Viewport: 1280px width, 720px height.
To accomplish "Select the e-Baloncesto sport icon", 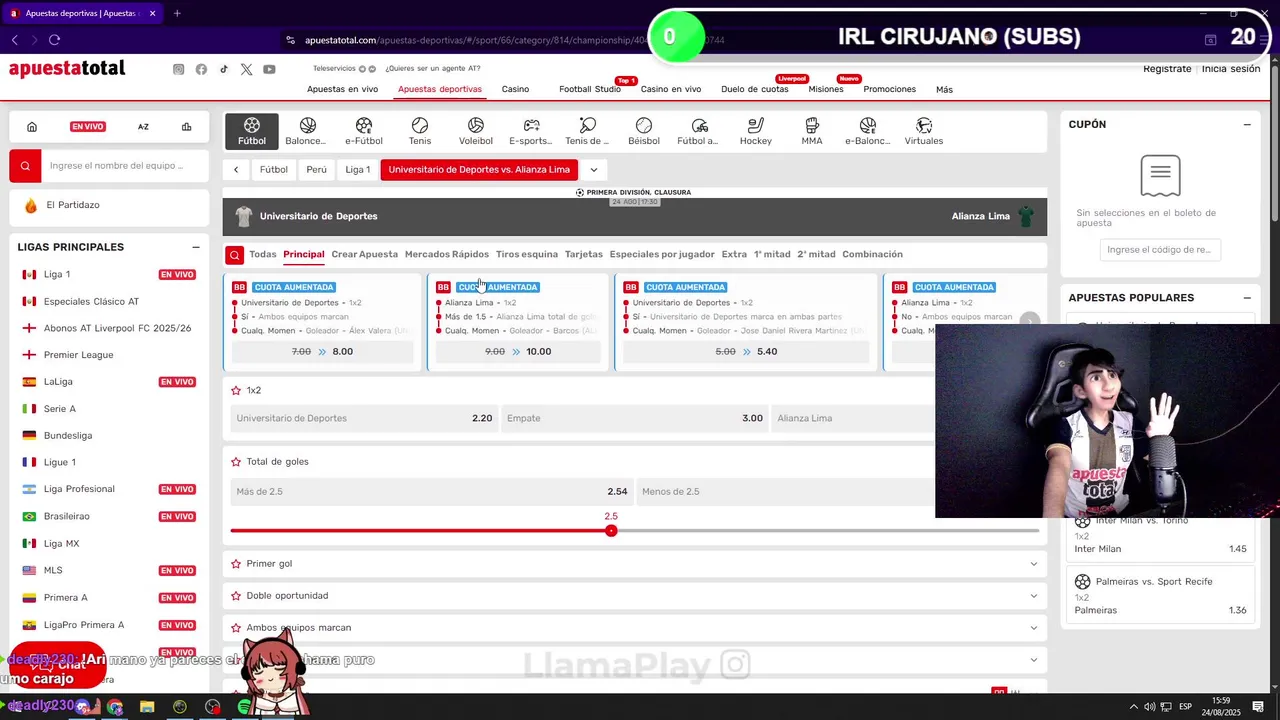I will point(867,131).
